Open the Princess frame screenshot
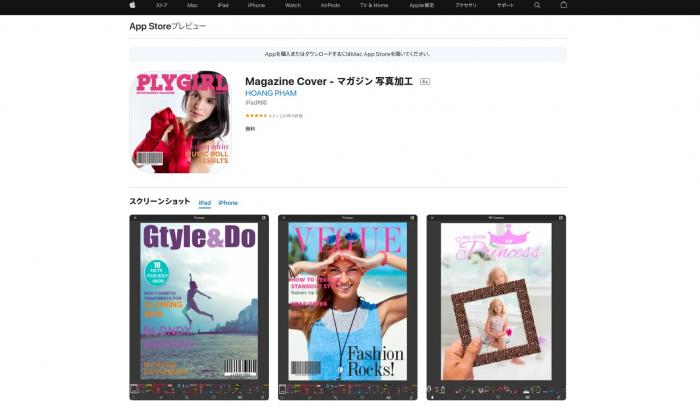The width and height of the screenshot is (700, 411). (x=496, y=307)
